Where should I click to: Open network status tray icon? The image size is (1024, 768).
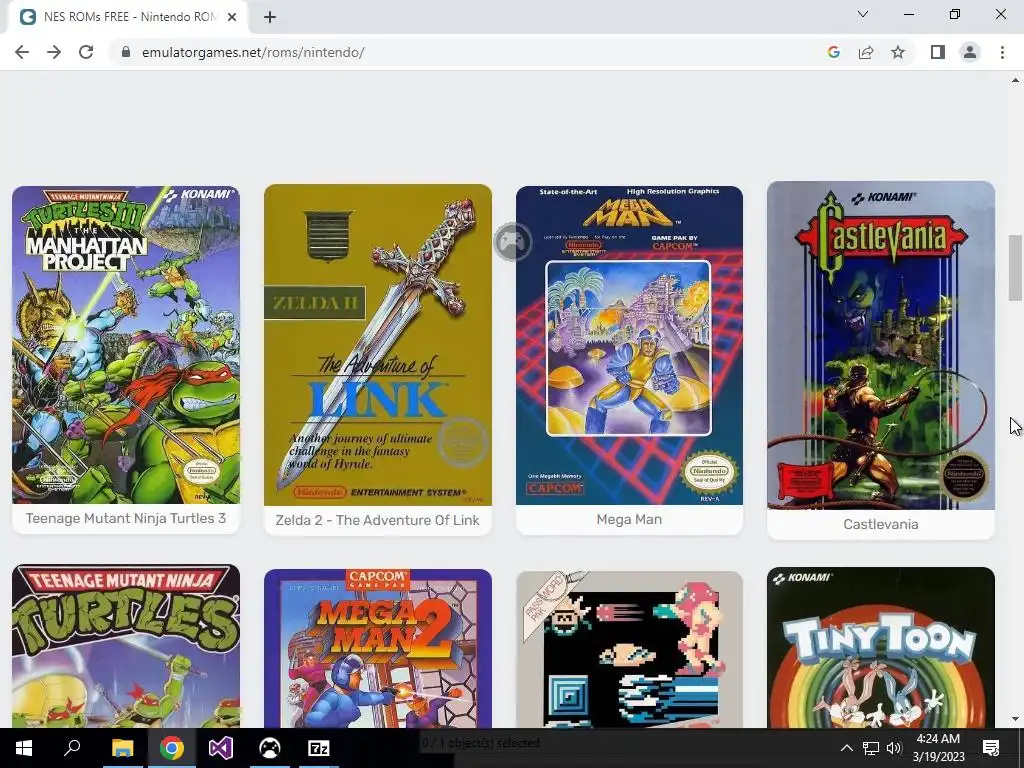pyautogui.click(x=871, y=748)
